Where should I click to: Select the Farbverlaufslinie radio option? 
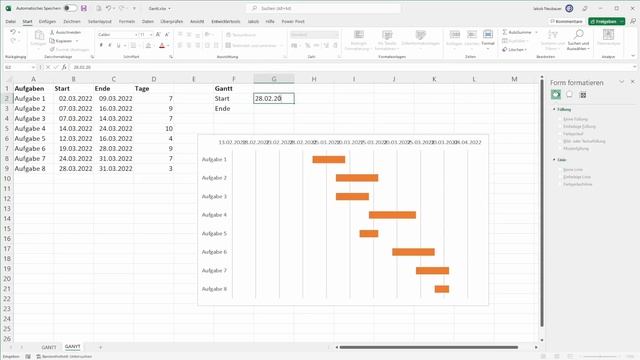[560, 184]
